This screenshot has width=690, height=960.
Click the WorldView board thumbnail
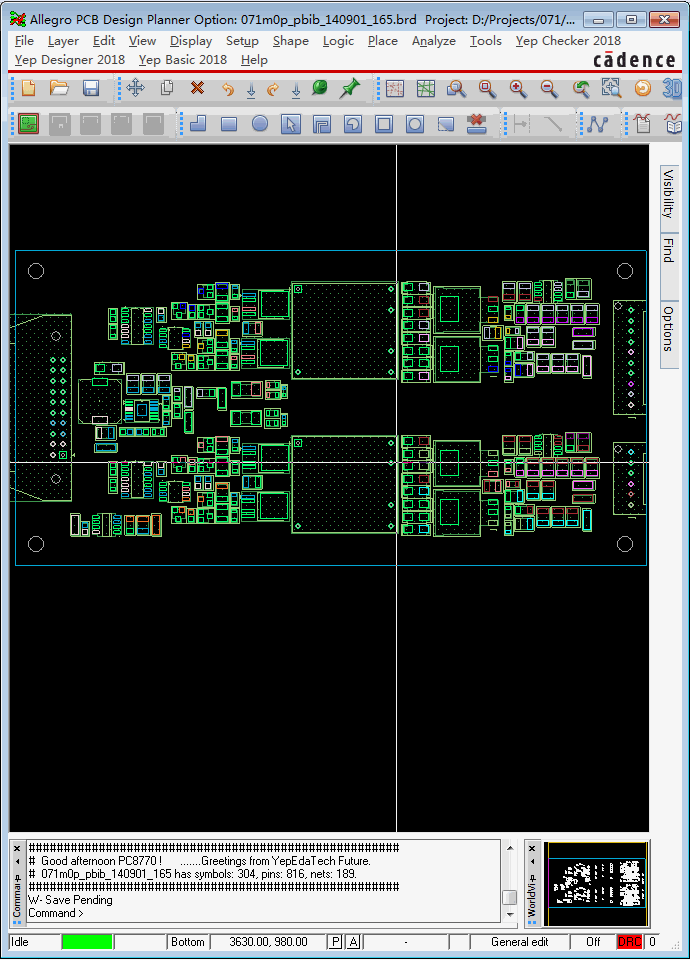click(596, 883)
